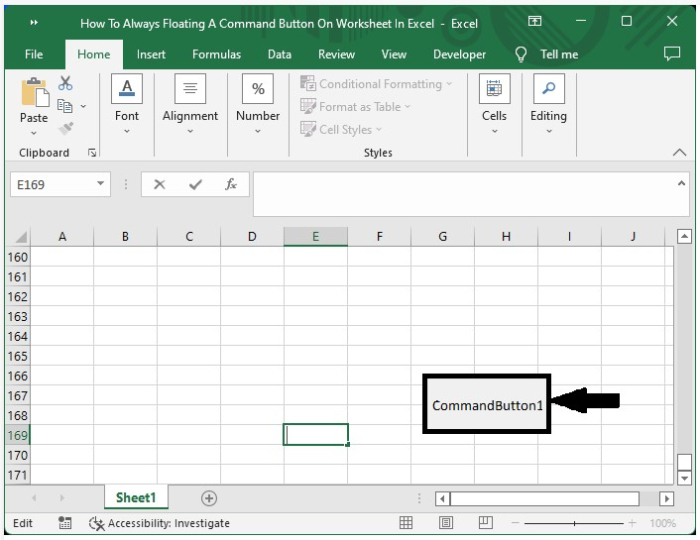The width and height of the screenshot is (700, 540).
Task: Click the Enter checkmark in formula bar
Action: (x=196, y=184)
